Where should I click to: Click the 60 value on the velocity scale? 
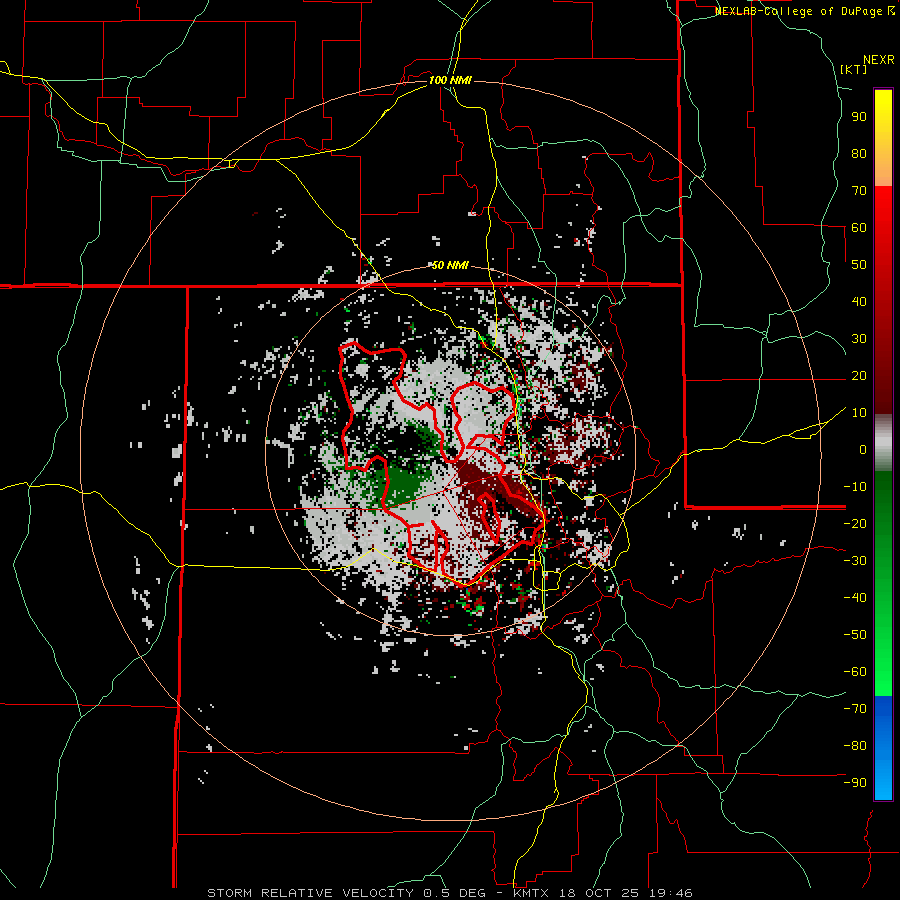click(859, 228)
